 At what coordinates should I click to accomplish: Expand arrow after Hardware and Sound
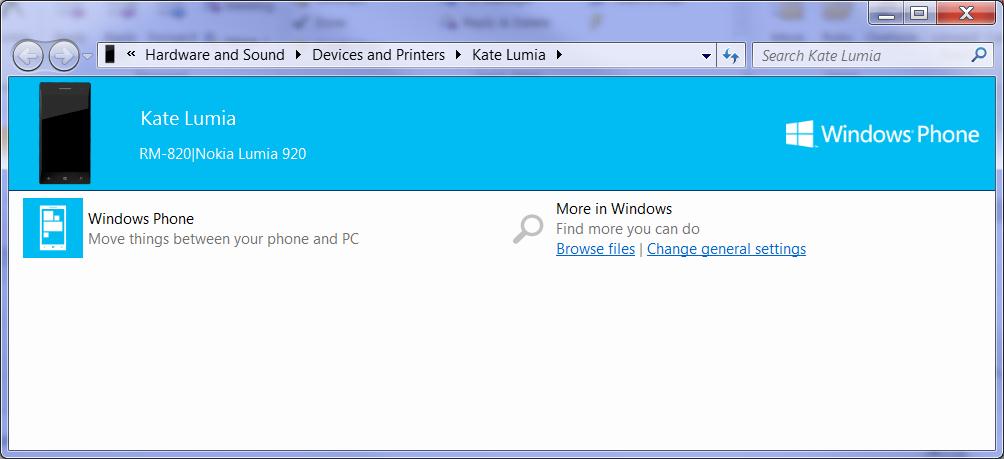(x=298, y=55)
